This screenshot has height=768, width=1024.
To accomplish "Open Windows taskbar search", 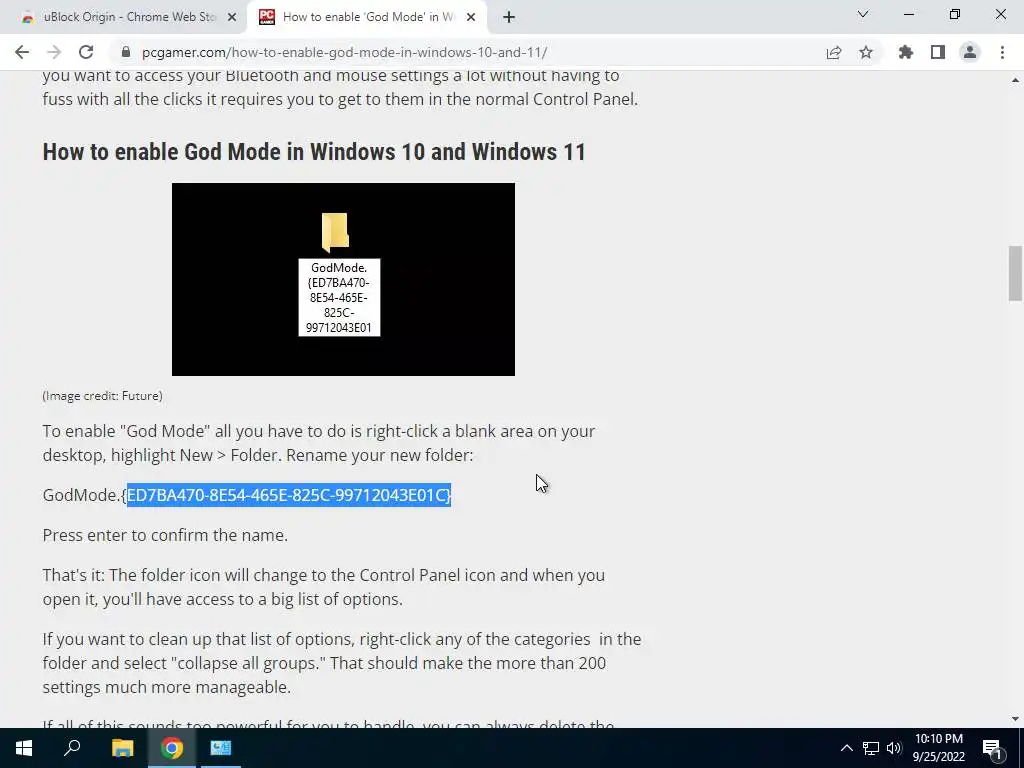I will (x=72, y=748).
